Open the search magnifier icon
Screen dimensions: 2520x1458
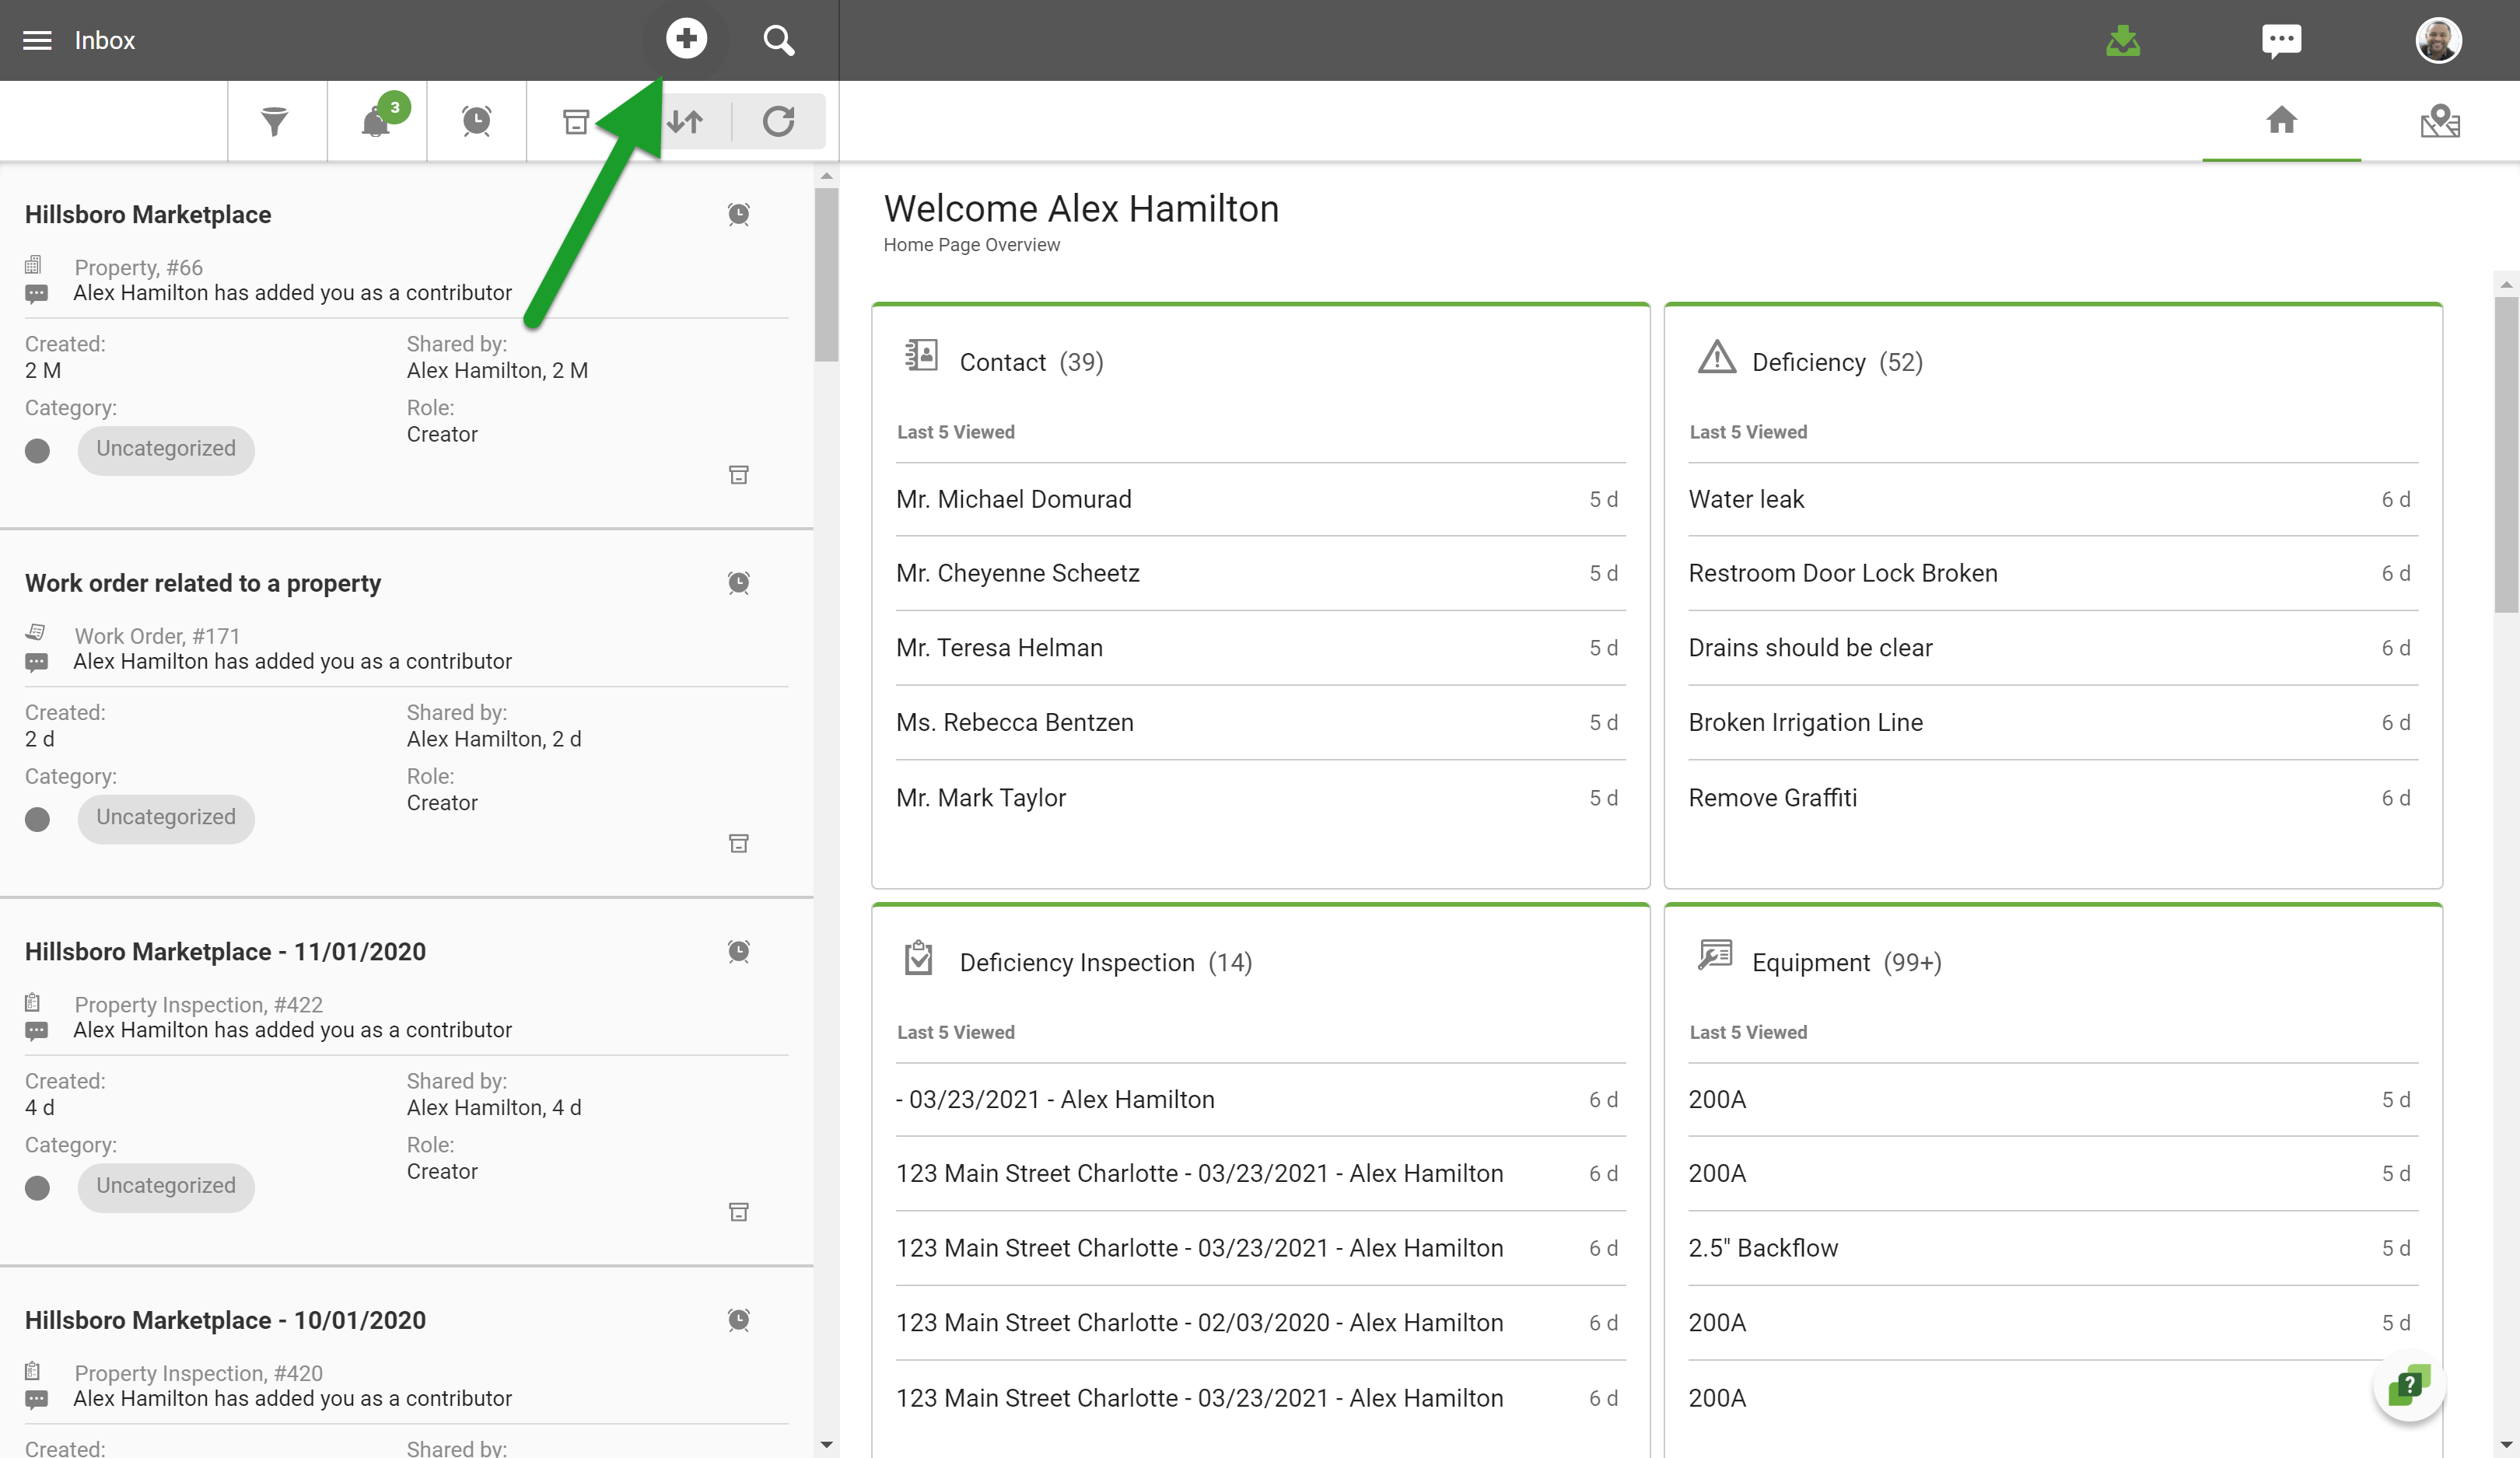pyautogui.click(x=778, y=40)
